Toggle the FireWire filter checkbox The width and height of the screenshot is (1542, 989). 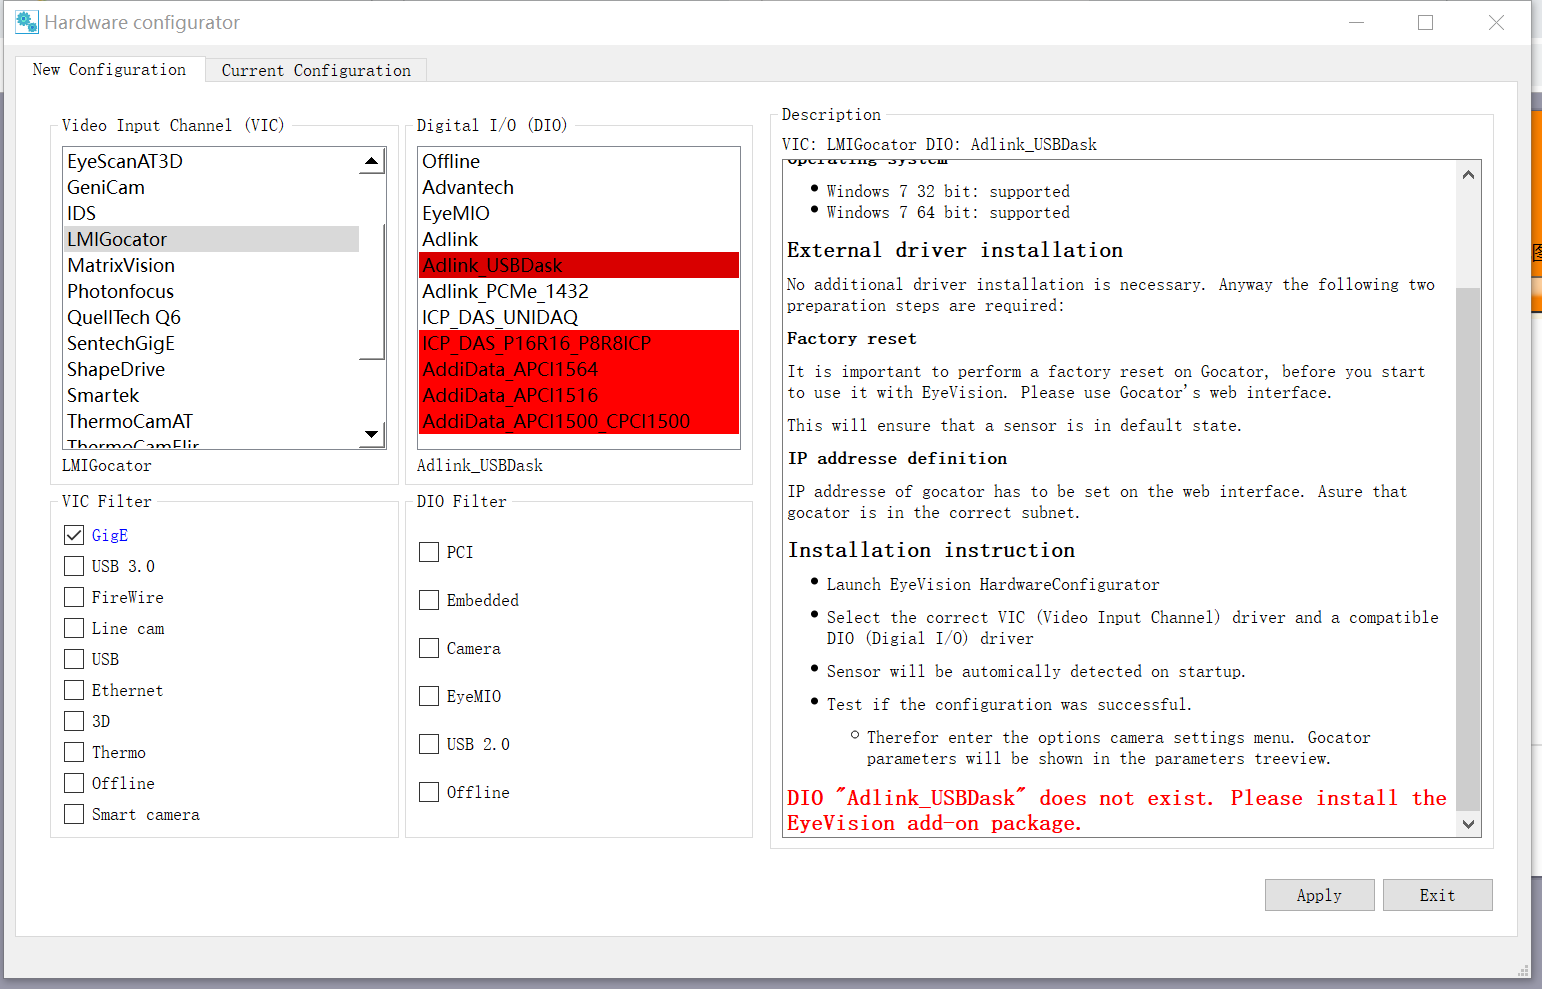(x=74, y=597)
